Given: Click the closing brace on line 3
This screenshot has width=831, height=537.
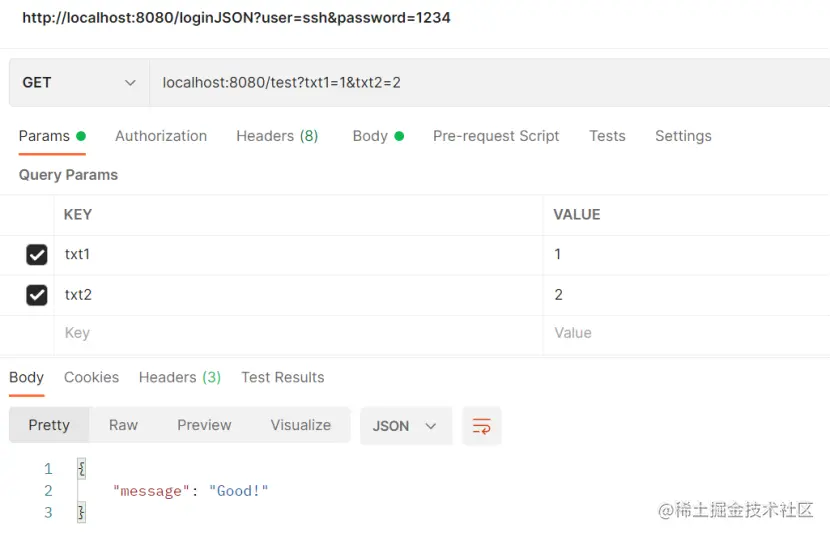Looking at the screenshot, I should click(81, 513).
